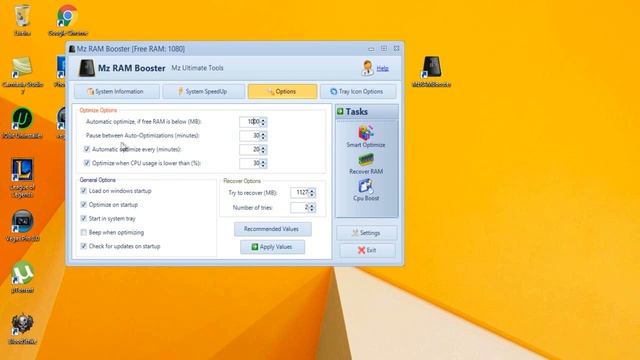Toggle Start in system tray option
The image size is (640, 360).
pyautogui.click(x=83, y=219)
